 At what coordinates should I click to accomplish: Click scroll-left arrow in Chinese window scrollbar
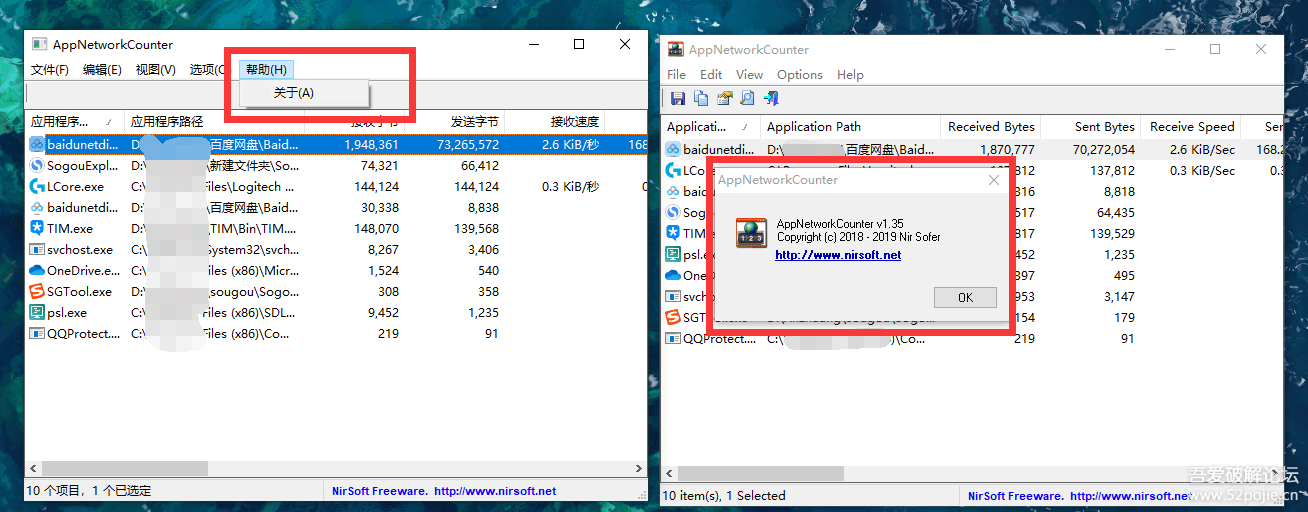pos(33,468)
